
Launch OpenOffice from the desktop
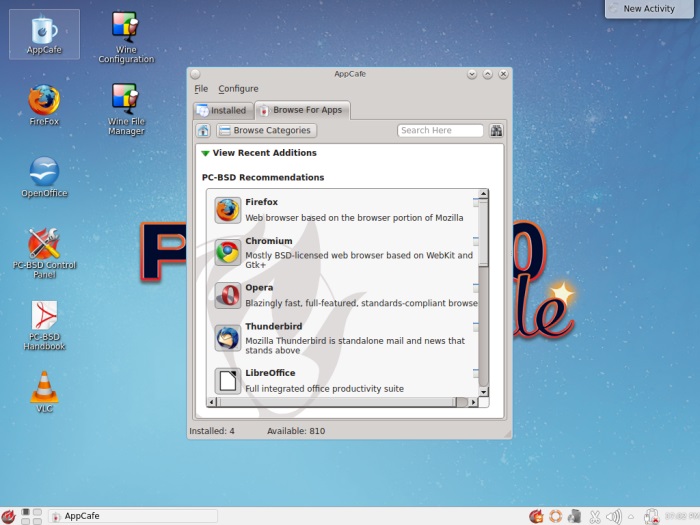coord(44,177)
